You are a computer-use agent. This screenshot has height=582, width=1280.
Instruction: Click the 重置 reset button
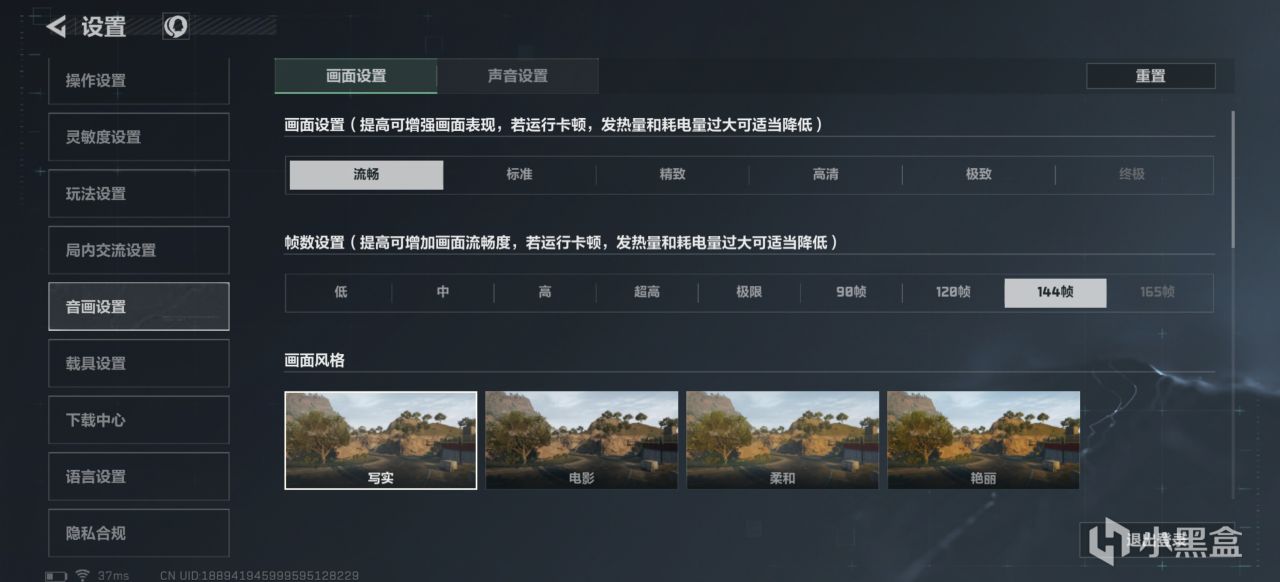pyautogui.click(x=1151, y=76)
